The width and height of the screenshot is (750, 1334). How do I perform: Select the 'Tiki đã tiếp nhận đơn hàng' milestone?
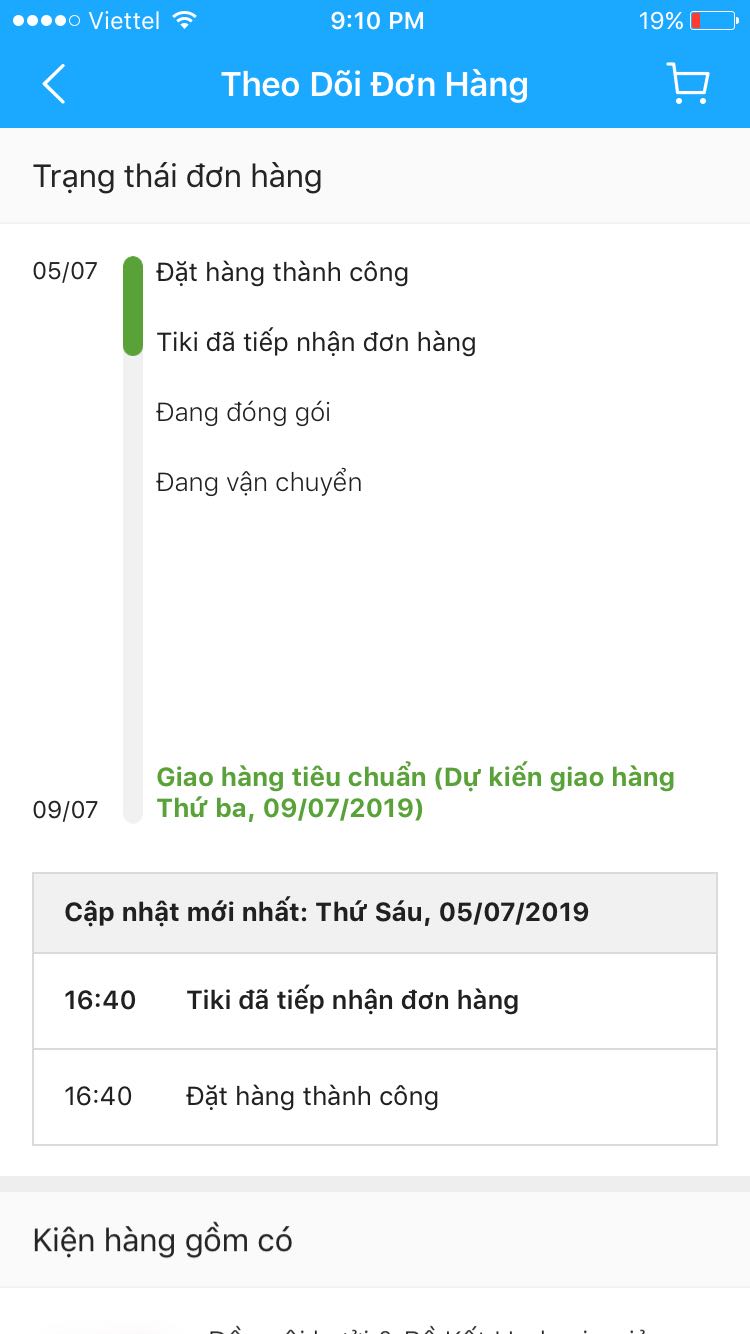[x=316, y=342]
